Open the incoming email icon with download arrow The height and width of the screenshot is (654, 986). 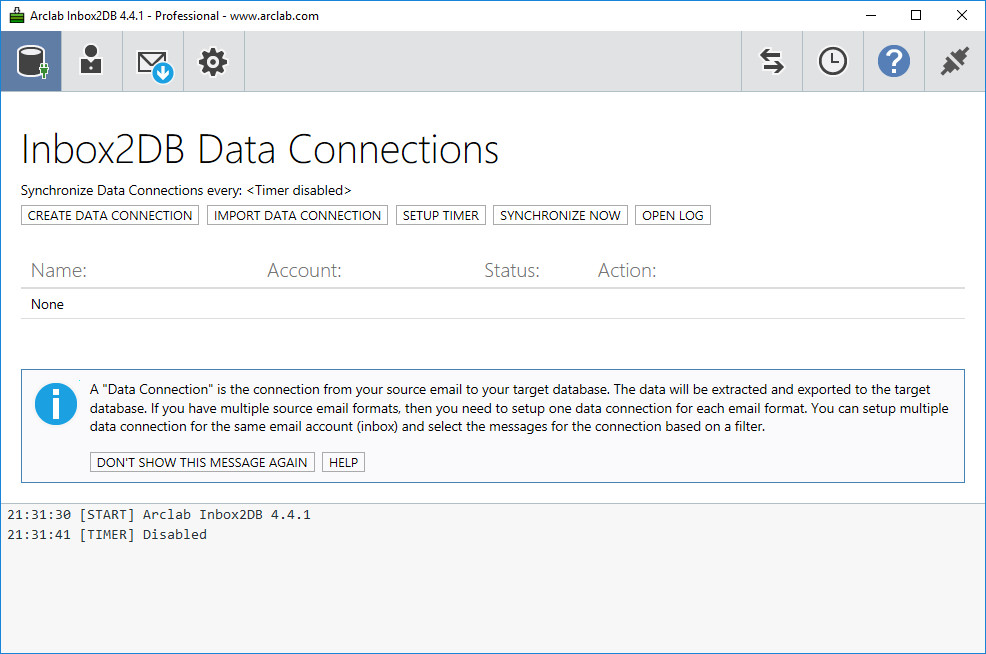click(152, 61)
